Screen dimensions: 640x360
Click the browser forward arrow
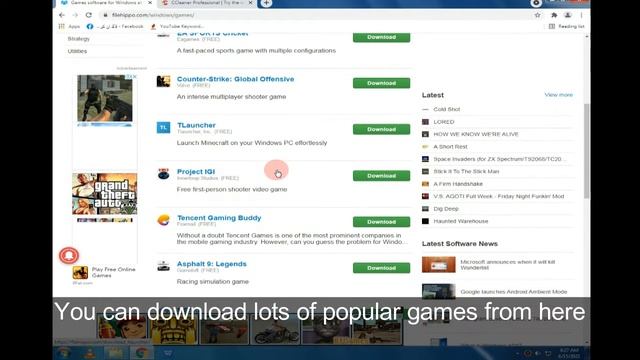(76, 15)
